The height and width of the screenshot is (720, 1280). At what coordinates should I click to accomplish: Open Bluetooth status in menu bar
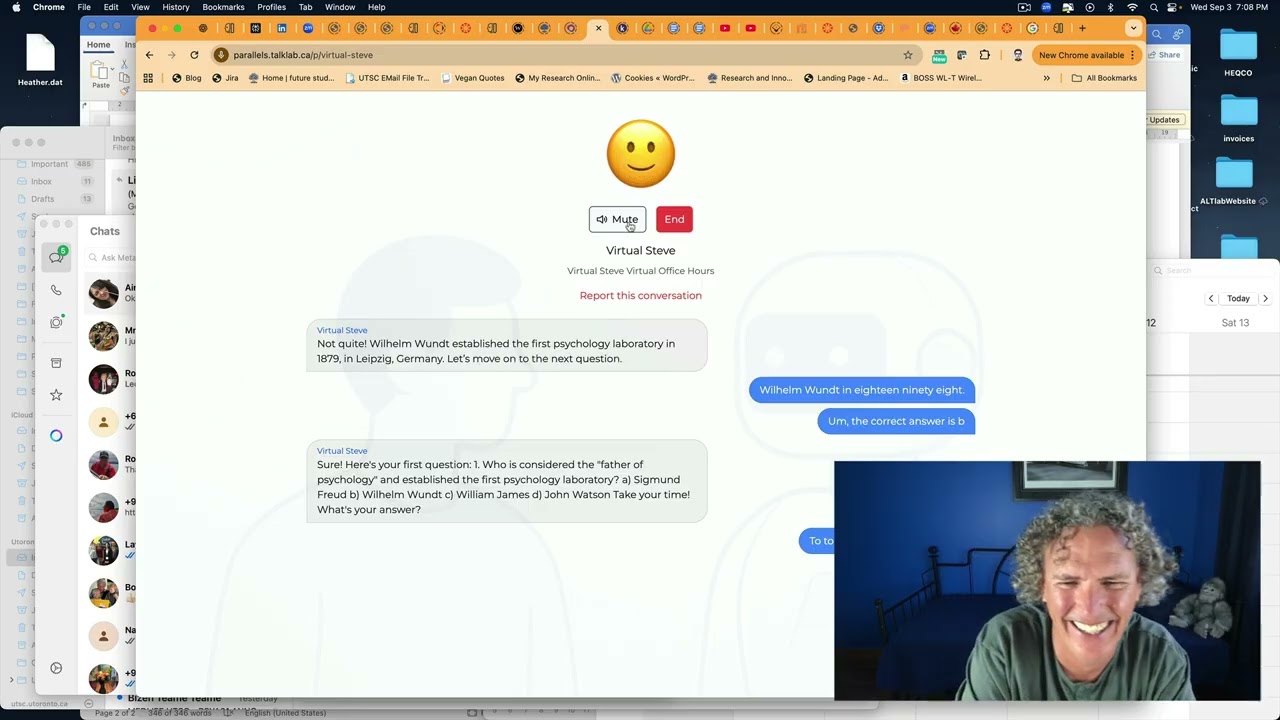[1111, 7]
